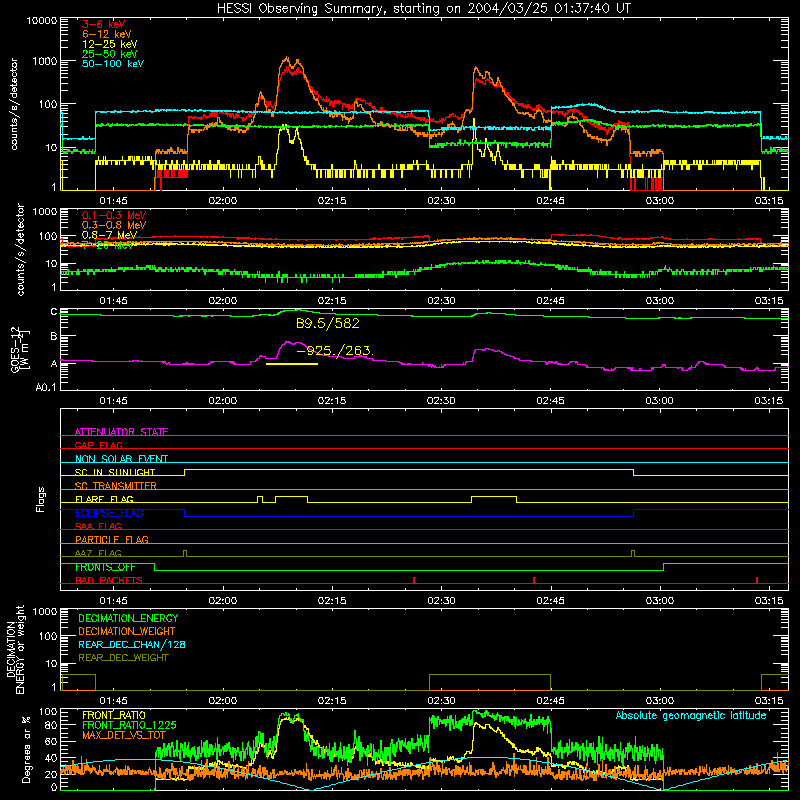The image size is (800, 800).
Task: Select the ATTENUATOR_STATE flag label
Action: pos(121,432)
